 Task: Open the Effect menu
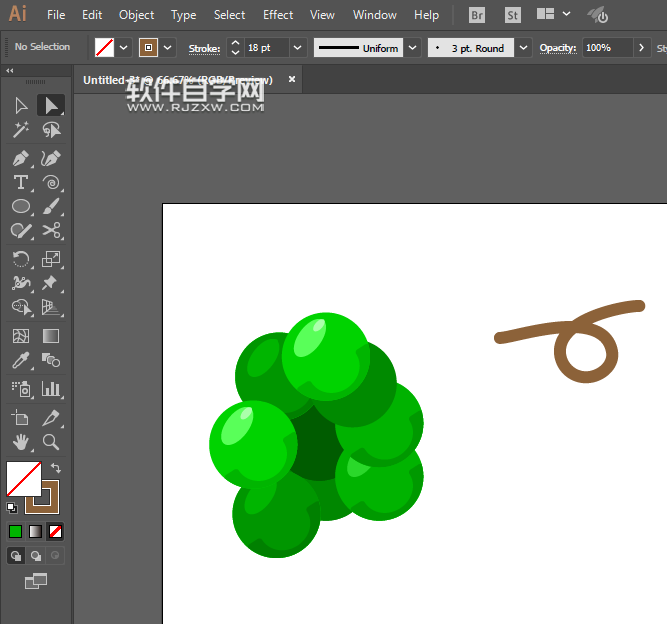click(x=278, y=15)
